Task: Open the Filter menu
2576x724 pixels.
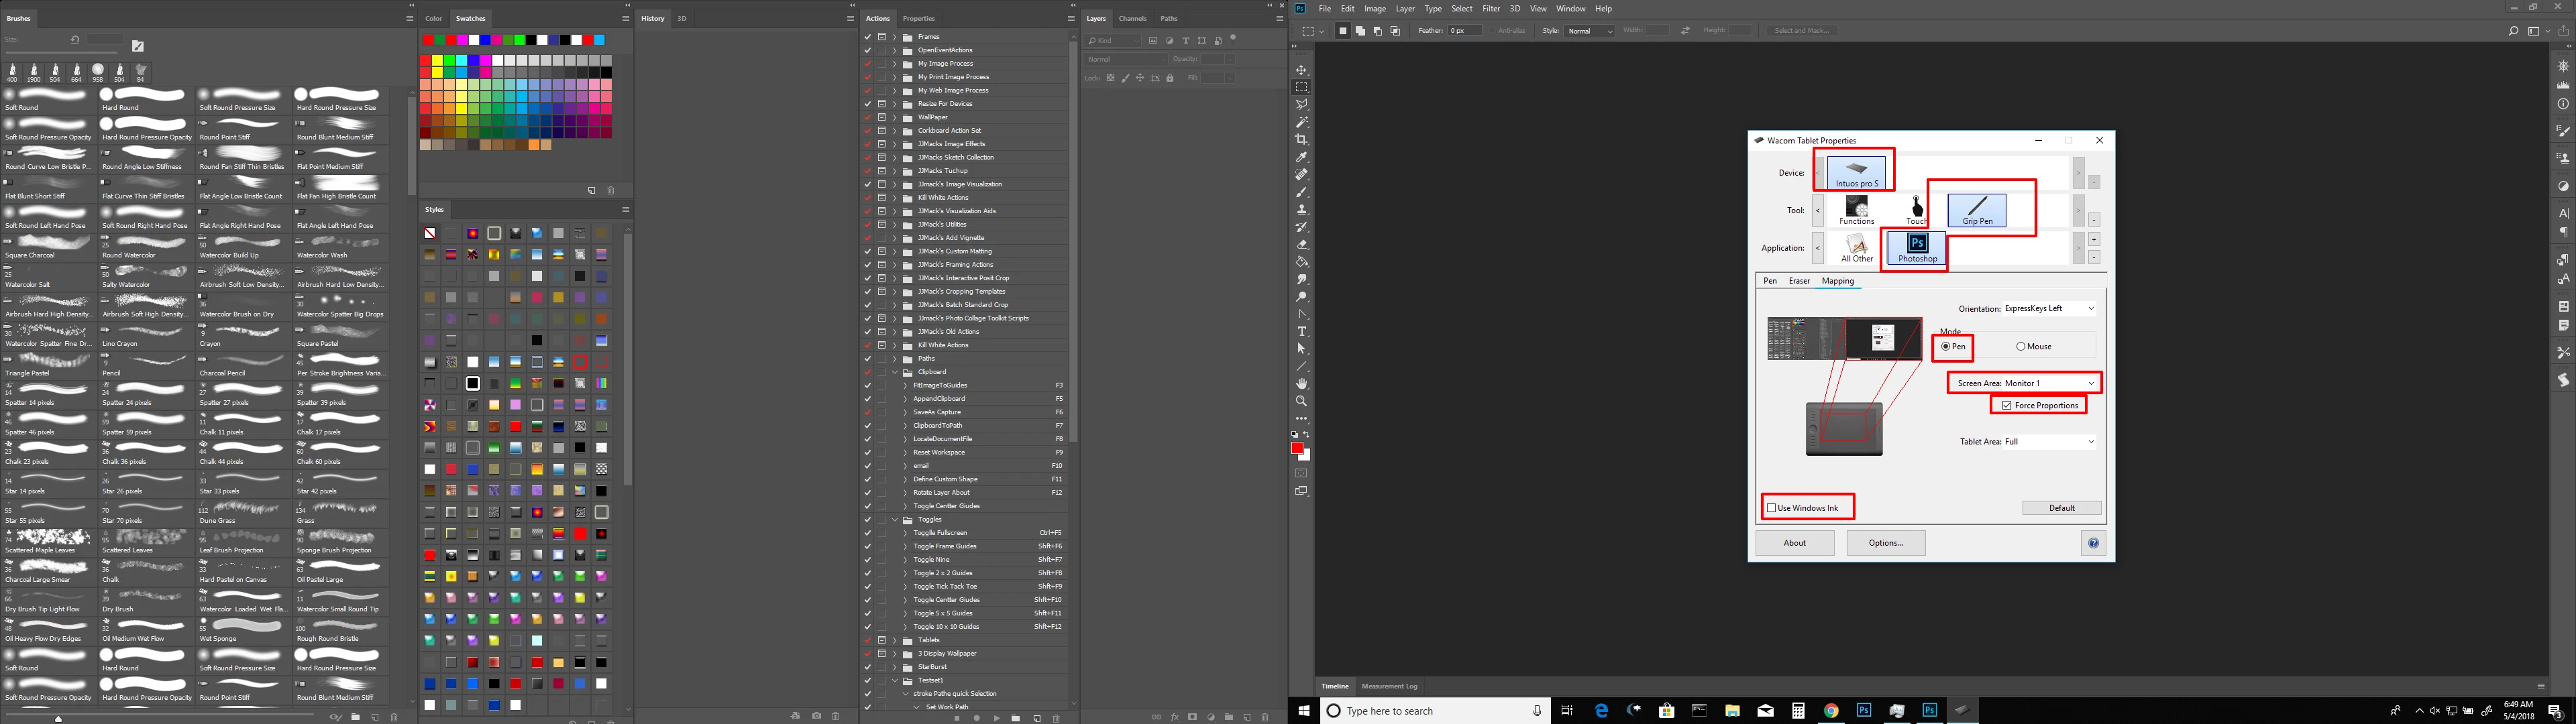Action: coord(1491,8)
